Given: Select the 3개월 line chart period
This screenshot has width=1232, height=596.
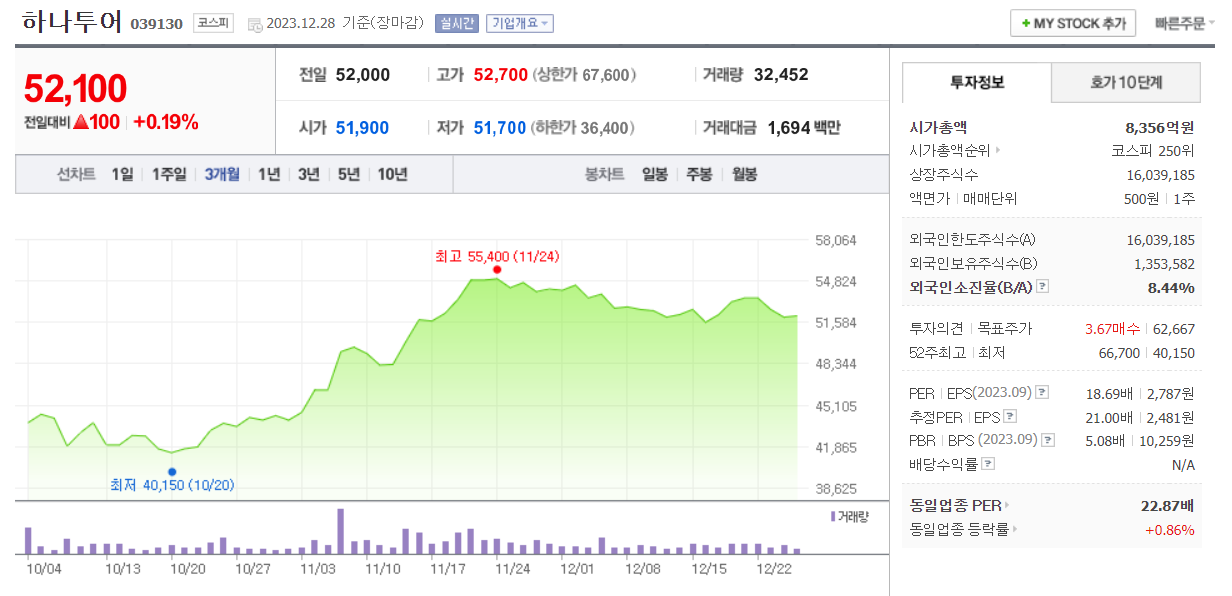Looking at the screenshot, I should coord(222,174).
